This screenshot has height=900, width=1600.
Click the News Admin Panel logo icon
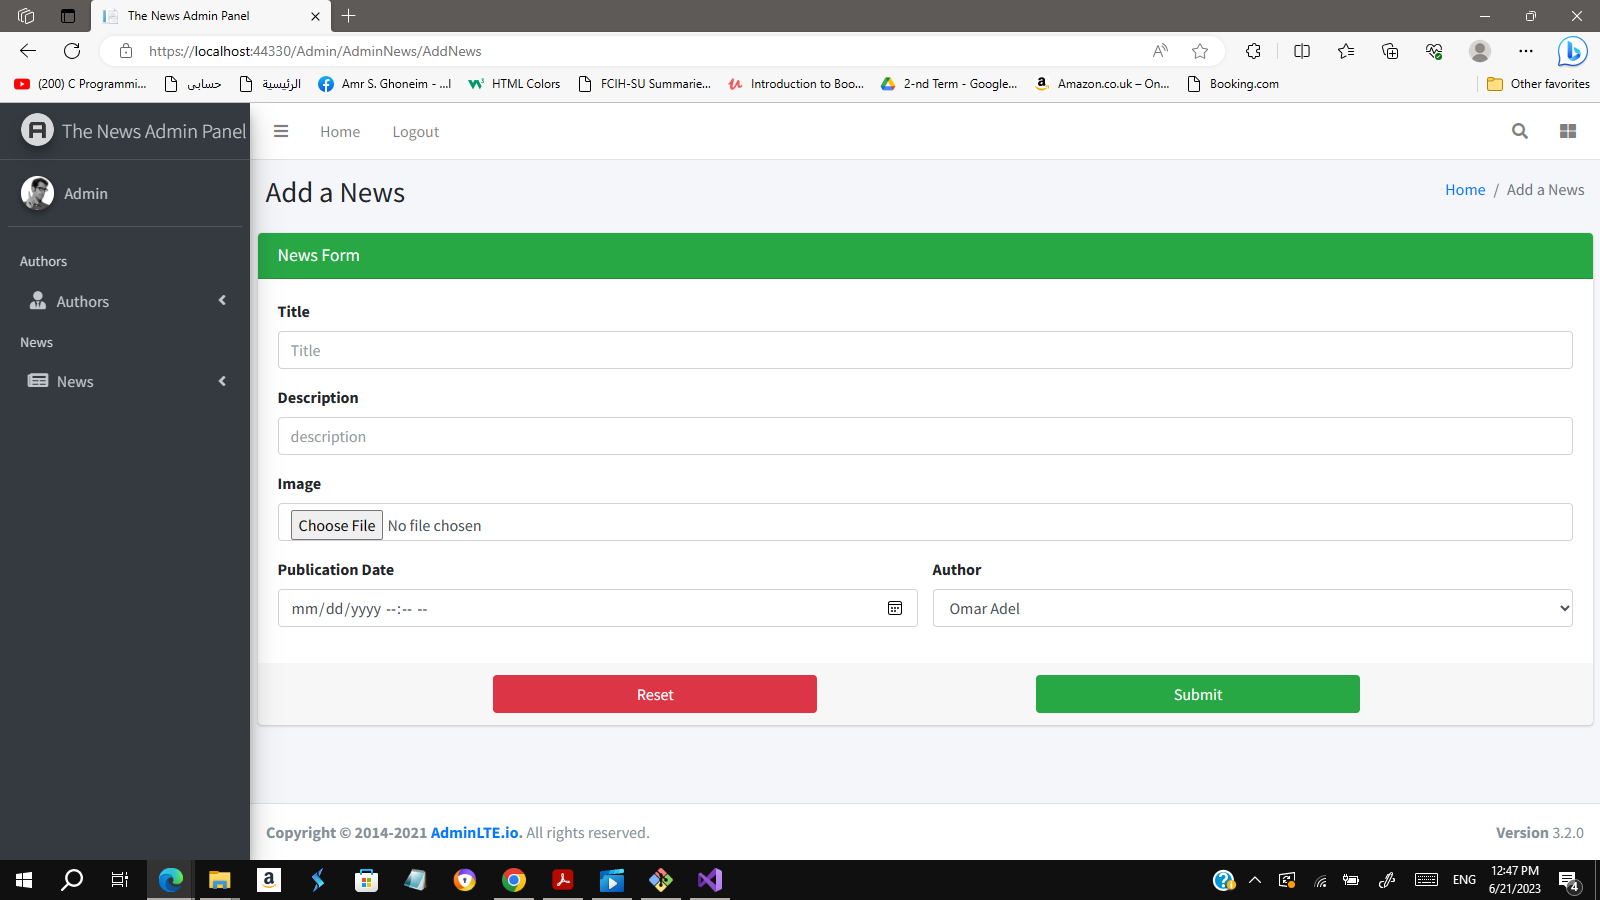pos(36,130)
